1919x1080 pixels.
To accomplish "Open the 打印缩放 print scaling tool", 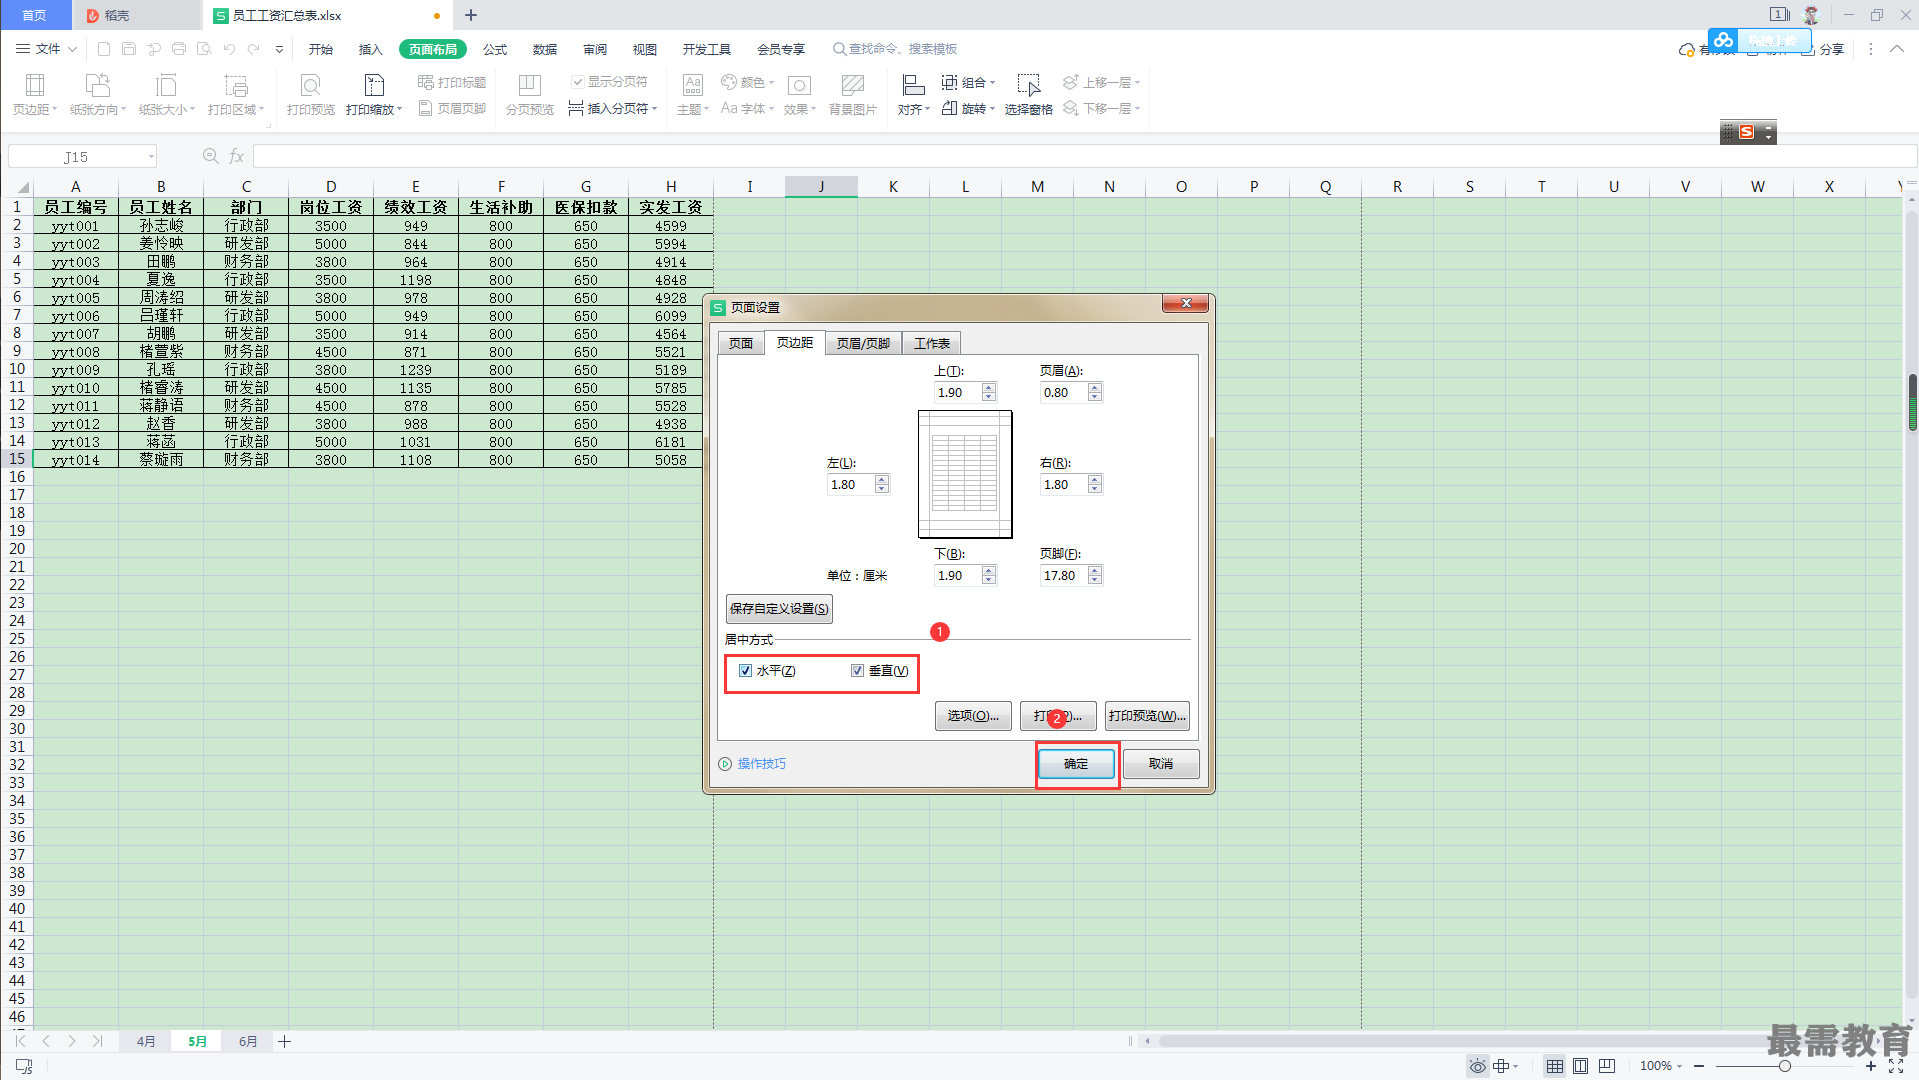I will coord(374,95).
